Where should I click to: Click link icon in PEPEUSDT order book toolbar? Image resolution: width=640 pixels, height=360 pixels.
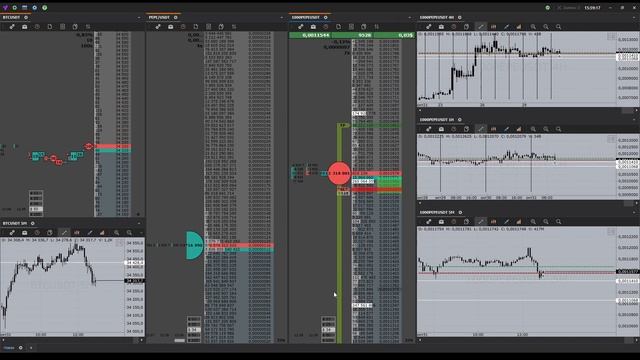(158, 27)
